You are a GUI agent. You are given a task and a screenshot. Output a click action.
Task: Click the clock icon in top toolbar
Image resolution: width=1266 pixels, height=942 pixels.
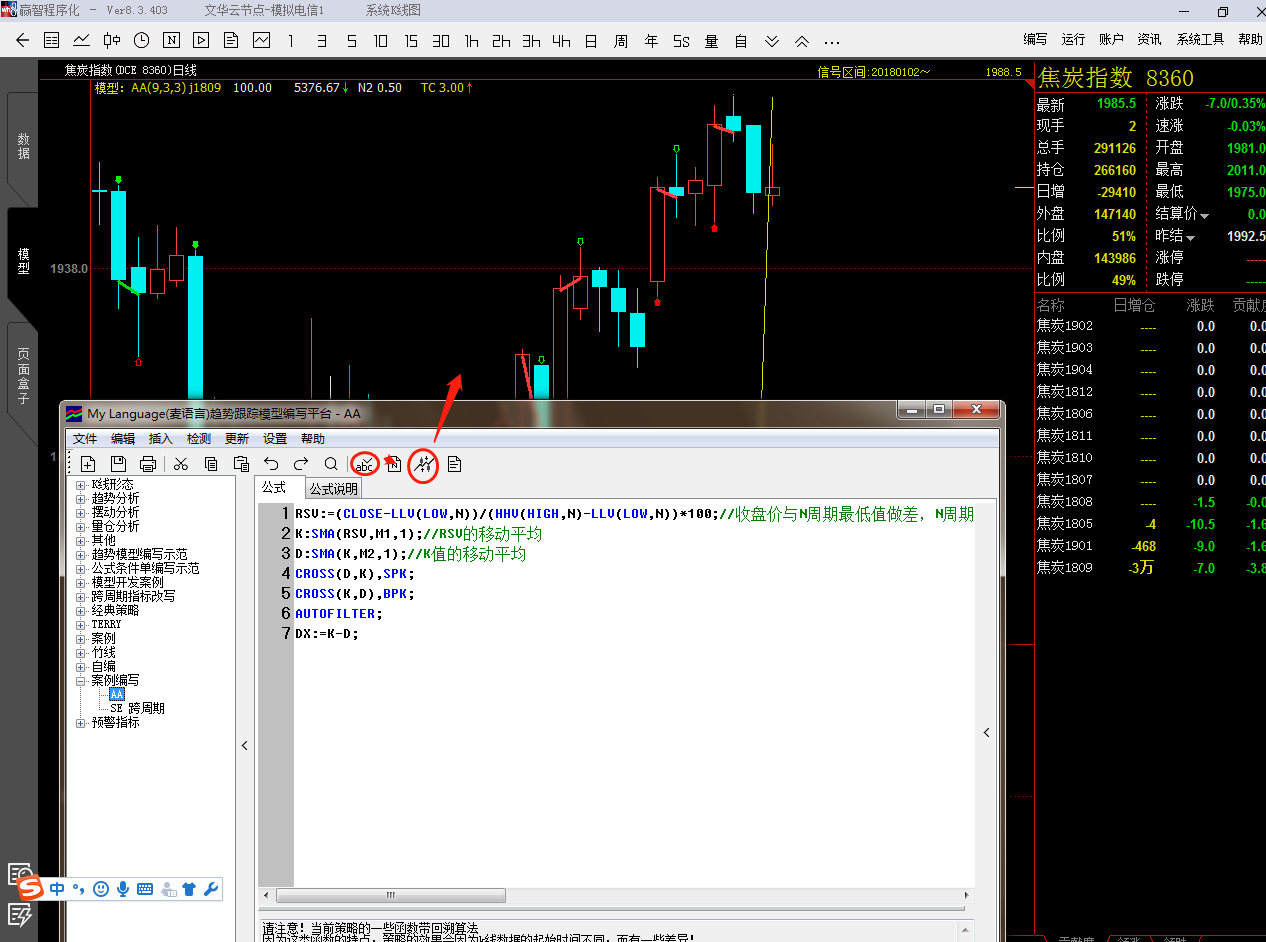[x=141, y=41]
